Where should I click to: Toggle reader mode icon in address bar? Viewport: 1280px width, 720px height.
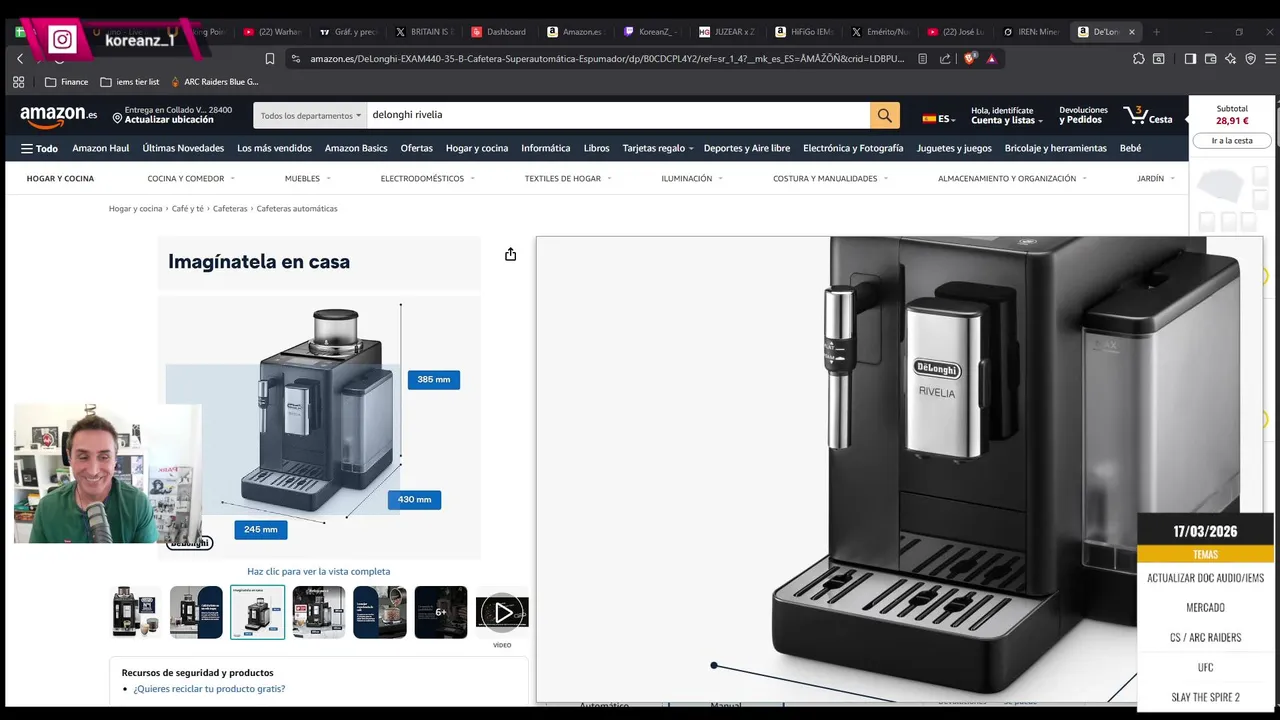pos(922,59)
